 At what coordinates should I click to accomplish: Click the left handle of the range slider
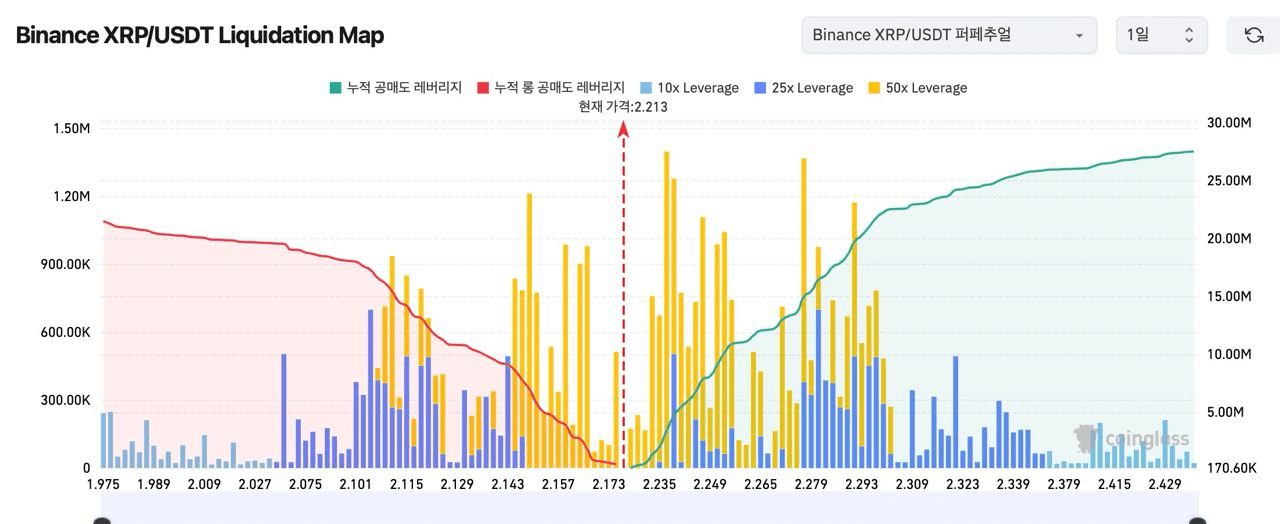click(x=101, y=520)
